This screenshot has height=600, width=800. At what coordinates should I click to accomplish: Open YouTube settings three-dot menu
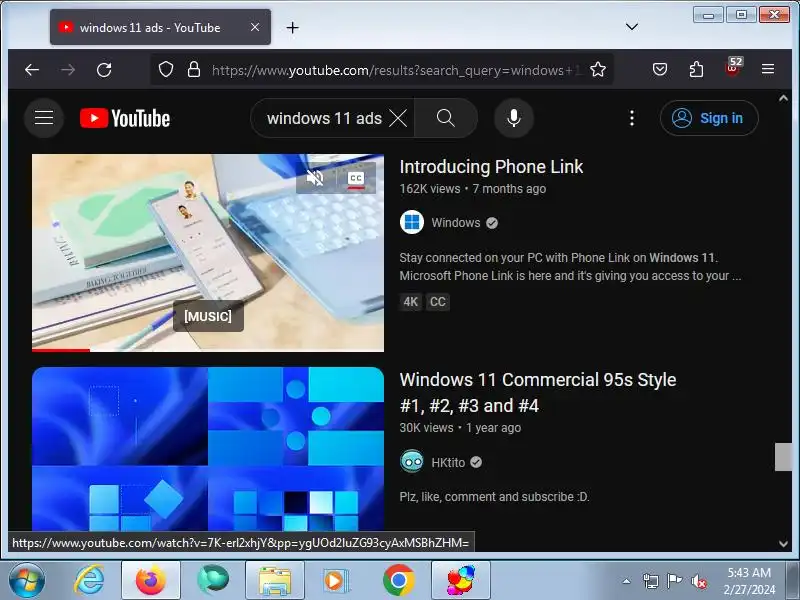tap(632, 118)
